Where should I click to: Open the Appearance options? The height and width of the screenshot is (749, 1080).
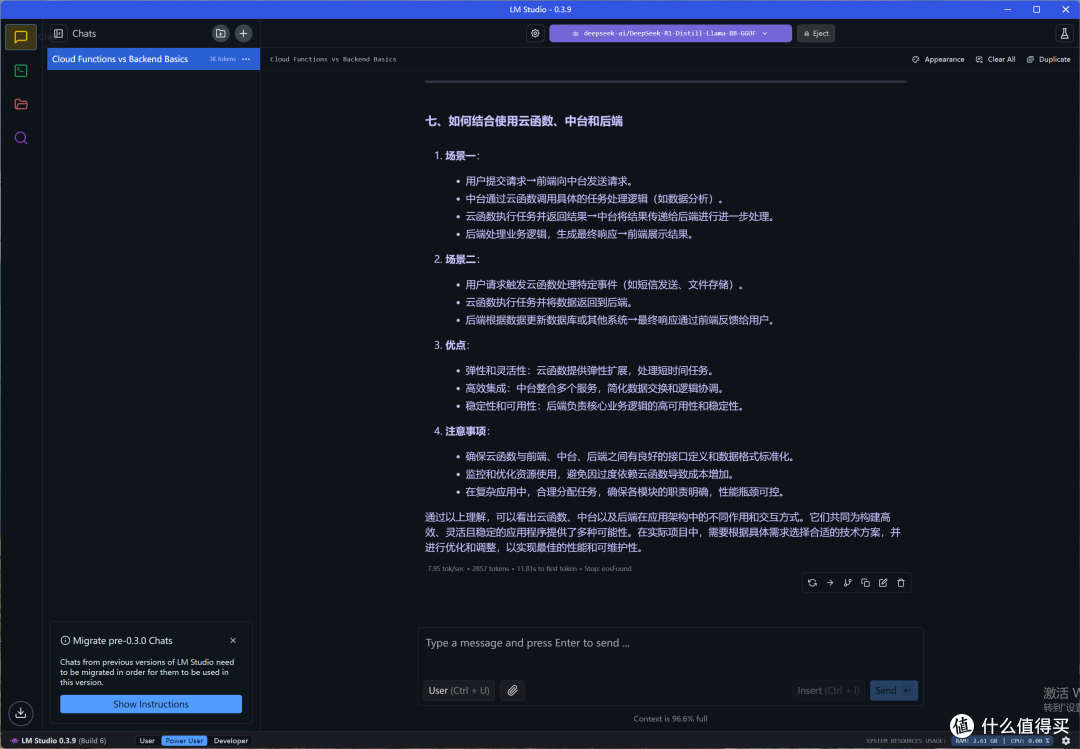(938, 59)
